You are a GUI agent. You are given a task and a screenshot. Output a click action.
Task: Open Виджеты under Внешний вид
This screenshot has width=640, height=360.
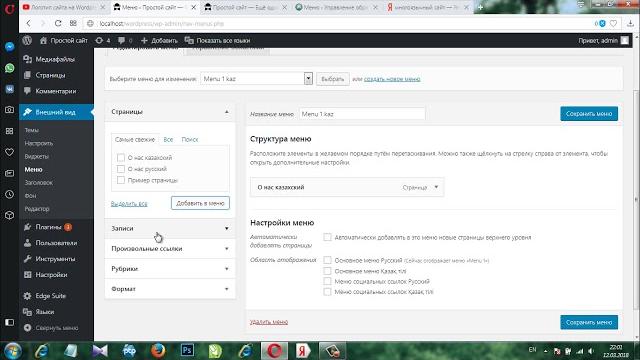tap(37, 156)
